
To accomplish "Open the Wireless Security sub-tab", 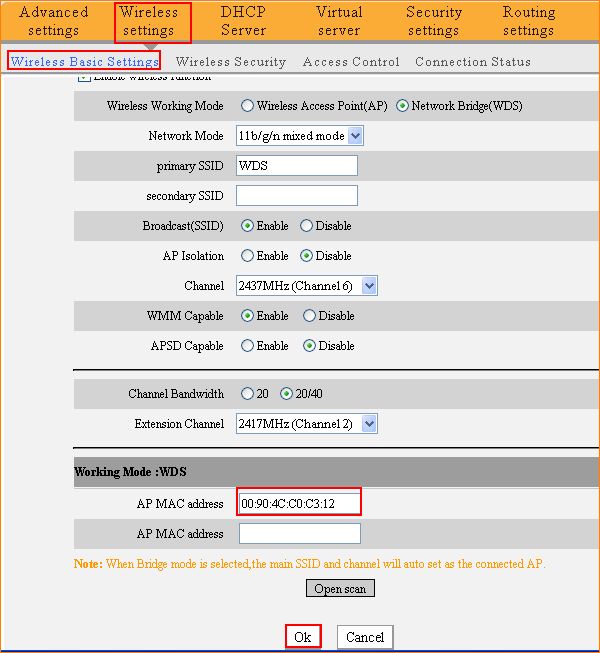I will tap(230, 62).
